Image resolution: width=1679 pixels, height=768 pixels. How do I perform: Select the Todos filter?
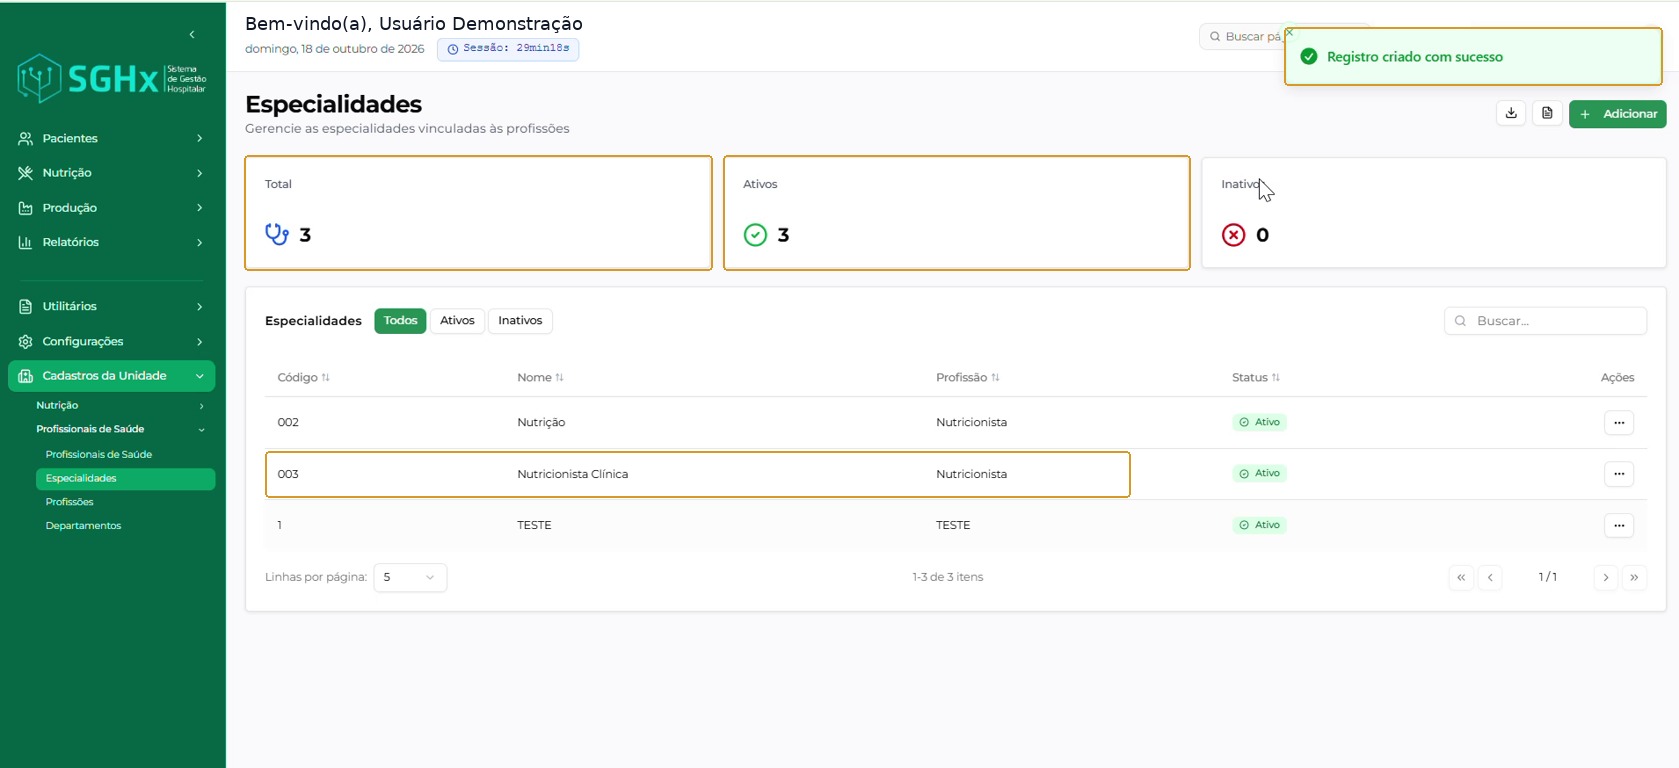pyautogui.click(x=400, y=320)
